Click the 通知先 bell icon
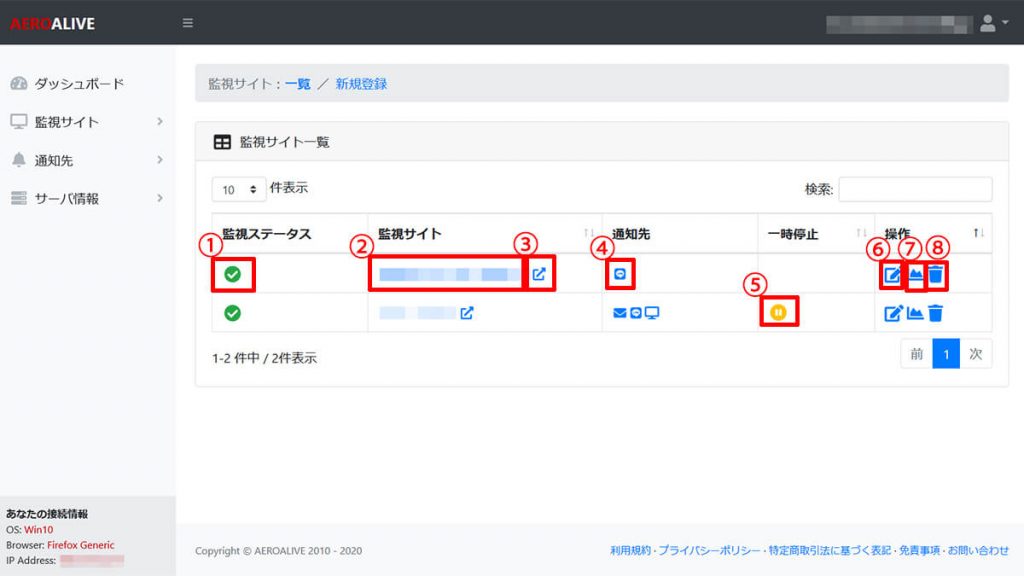The image size is (1024, 576). tap(19, 160)
